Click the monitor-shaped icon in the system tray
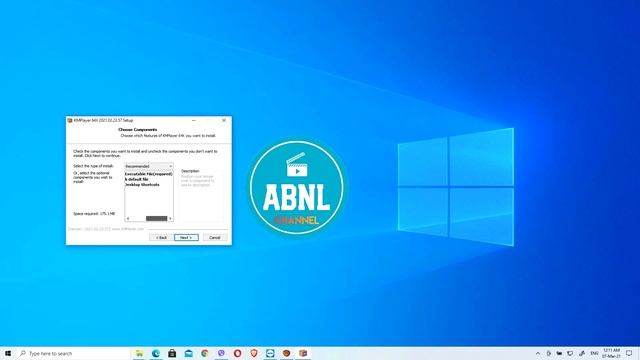 570,353
